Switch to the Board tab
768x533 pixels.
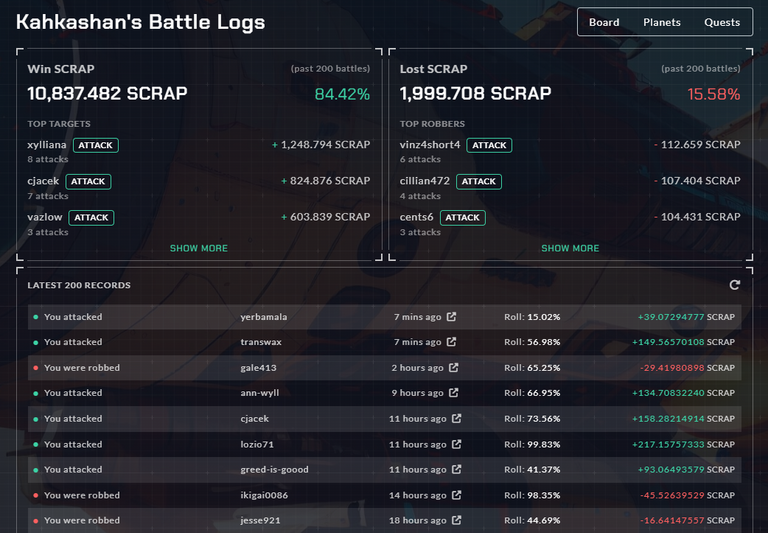(x=604, y=22)
